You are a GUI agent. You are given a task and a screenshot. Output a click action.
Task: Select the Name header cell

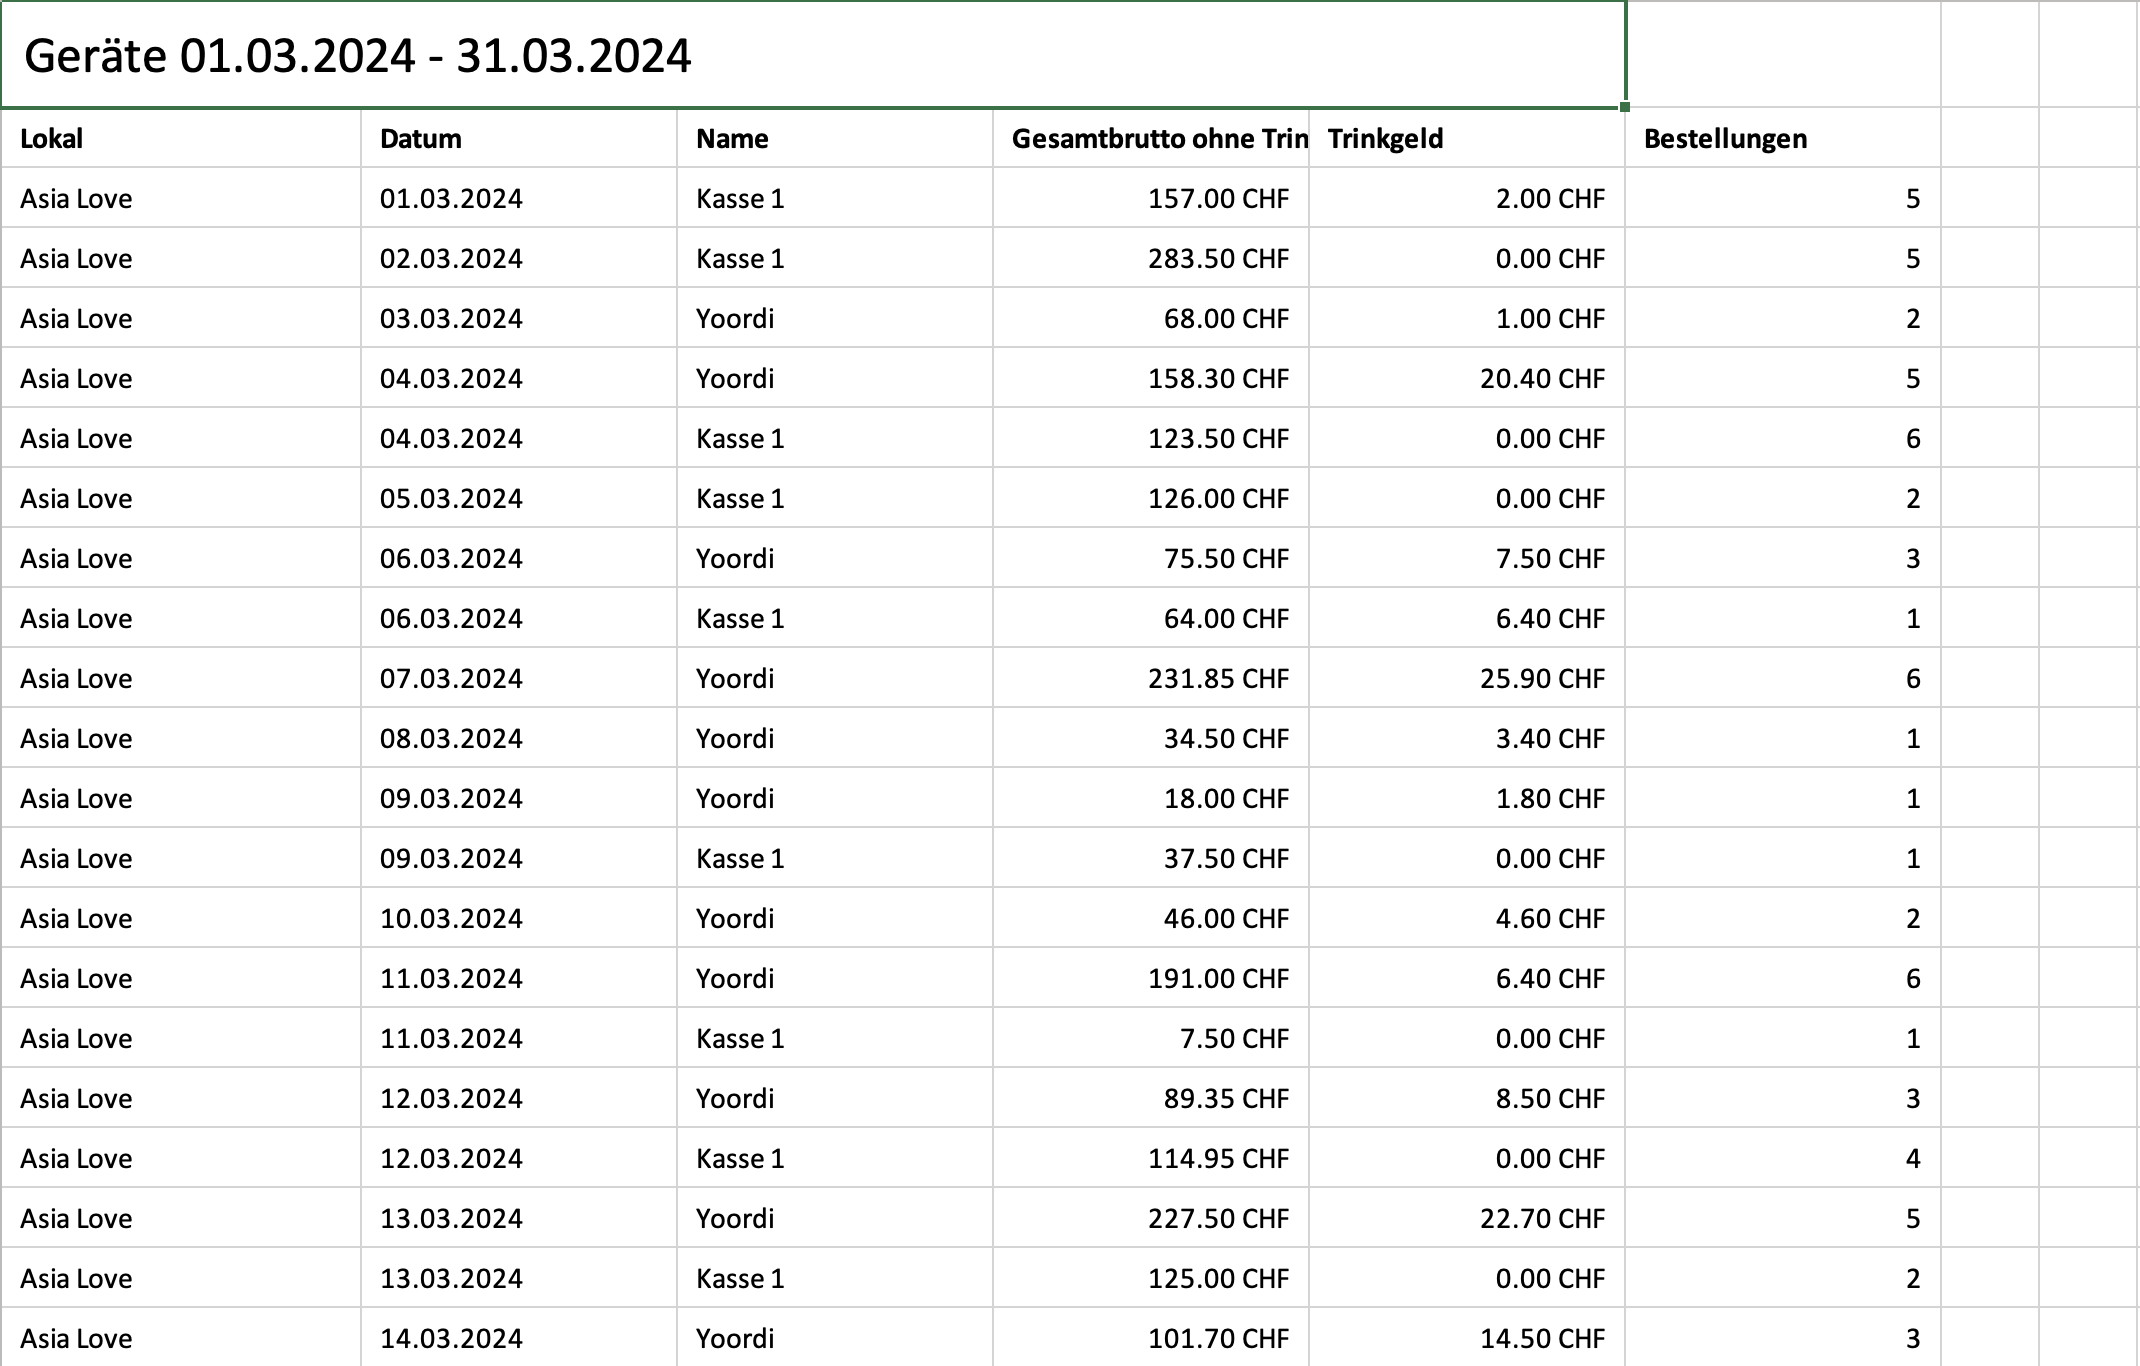coord(835,138)
